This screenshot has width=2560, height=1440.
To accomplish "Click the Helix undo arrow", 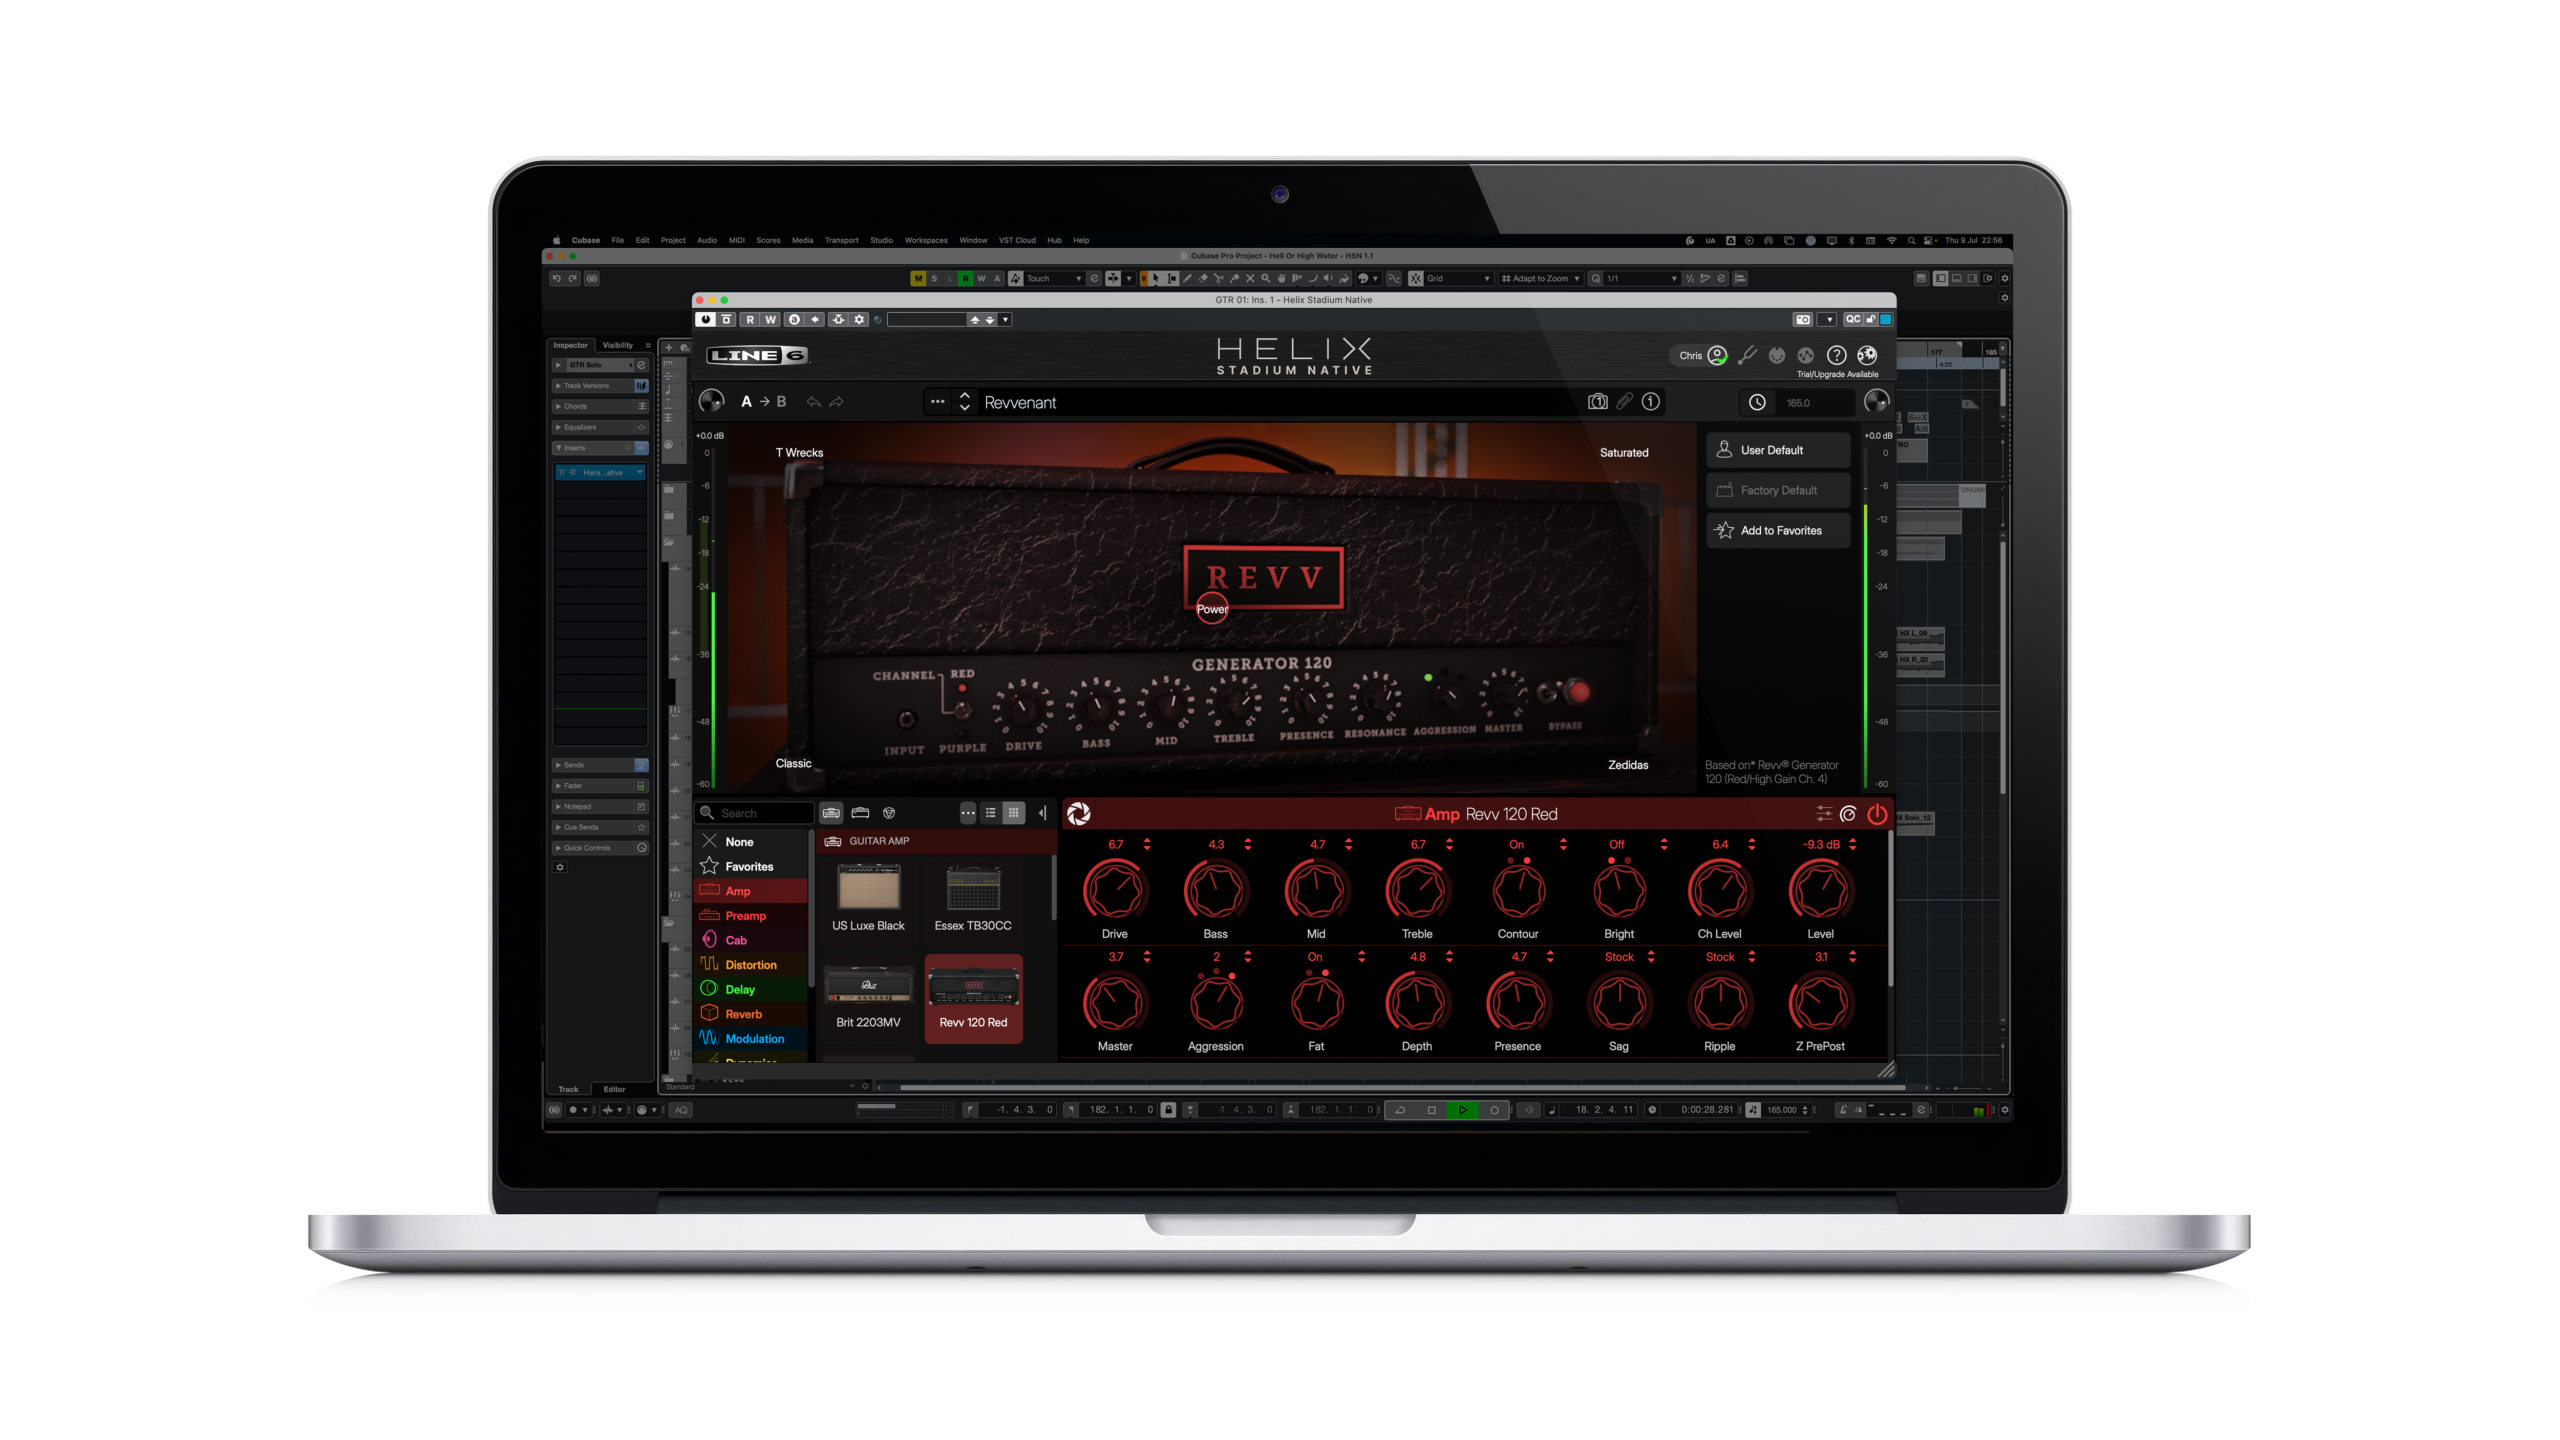I will (813, 402).
